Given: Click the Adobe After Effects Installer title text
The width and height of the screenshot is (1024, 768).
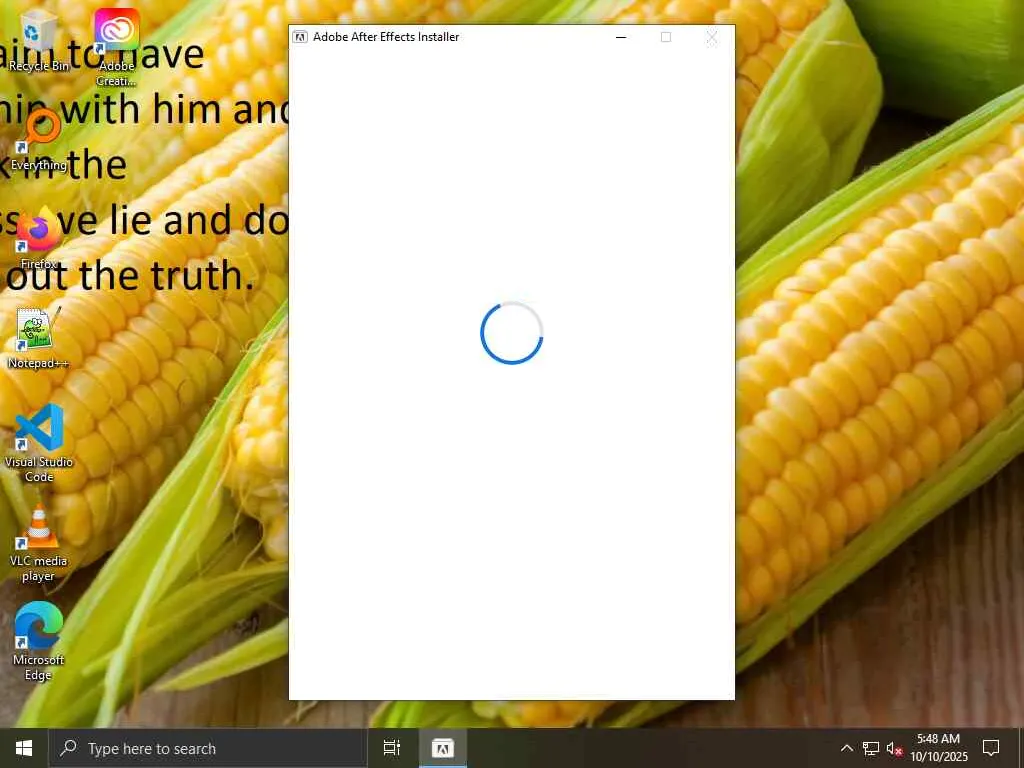Looking at the screenshot, I should (x=386, y=37).
